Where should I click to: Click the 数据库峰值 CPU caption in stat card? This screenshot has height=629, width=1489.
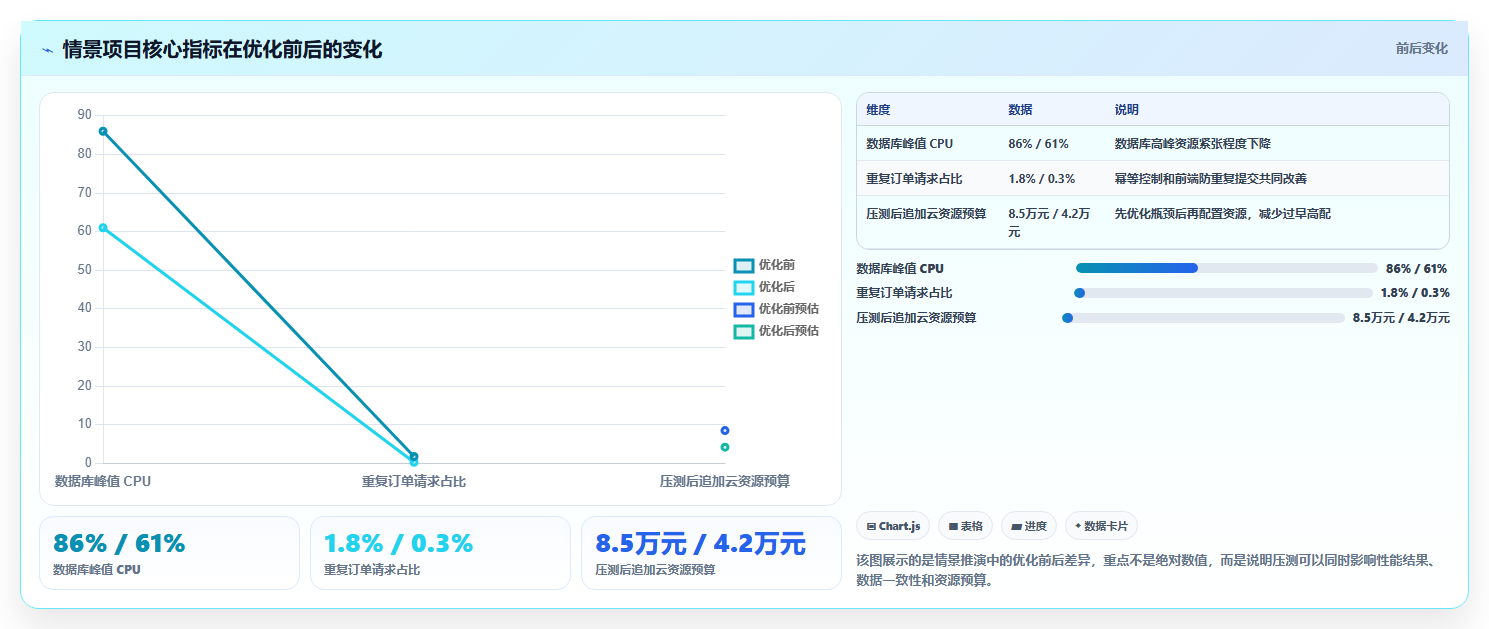(97, 570)
